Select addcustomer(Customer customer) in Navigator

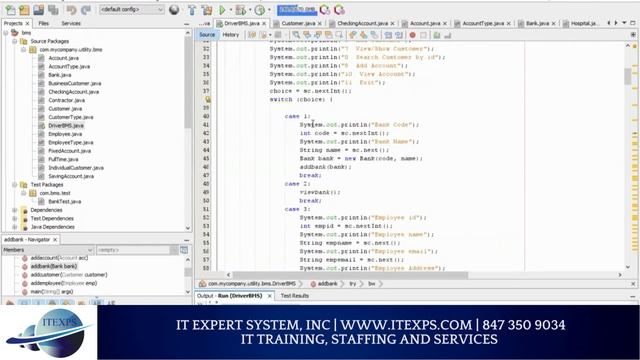[69, 275]
